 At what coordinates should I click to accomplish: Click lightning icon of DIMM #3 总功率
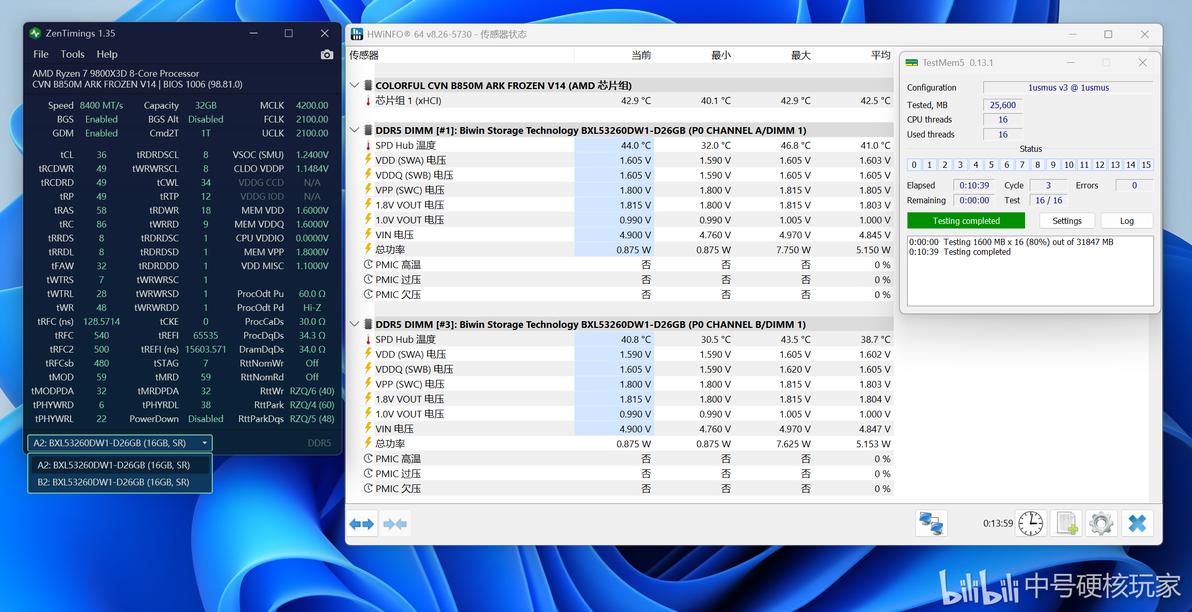(x=369, y=444)
